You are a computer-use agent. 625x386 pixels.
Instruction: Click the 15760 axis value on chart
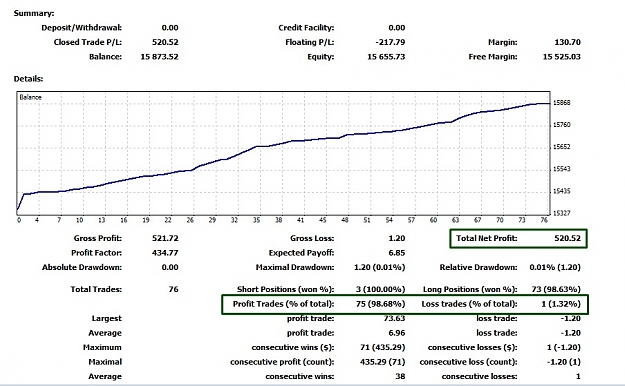[562, 125]
